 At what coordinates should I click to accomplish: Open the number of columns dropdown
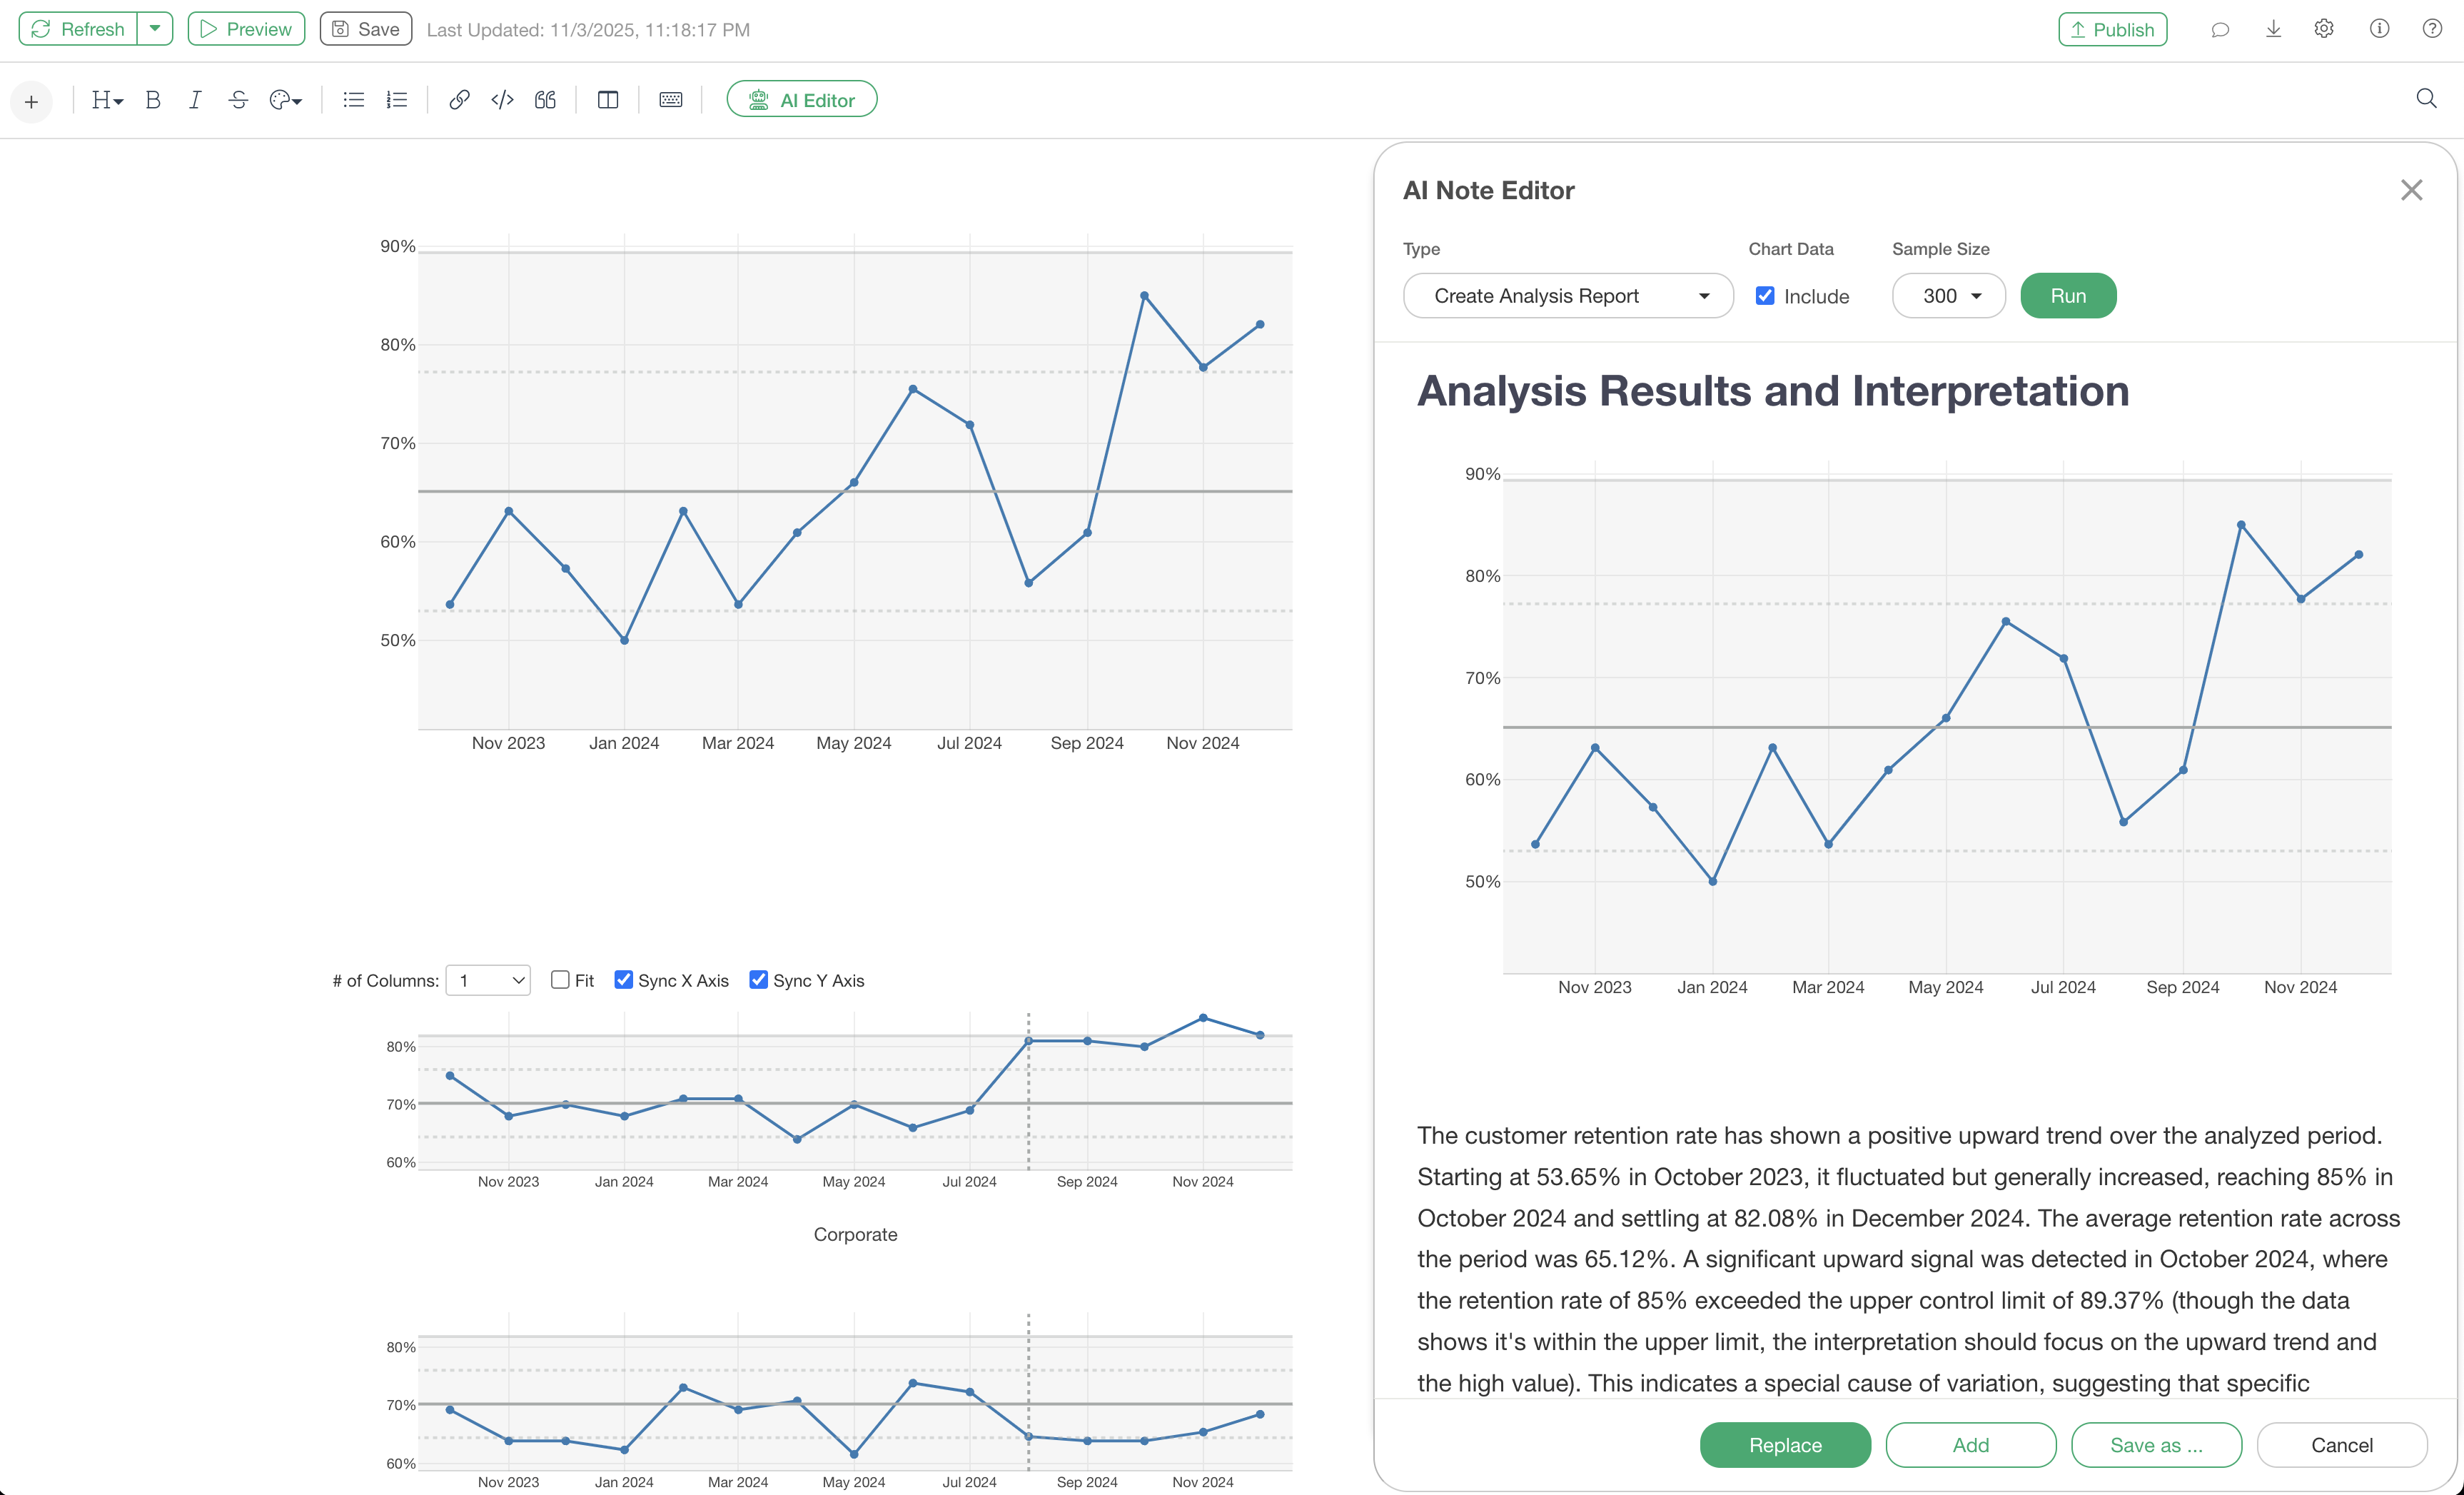(x=488, y=980)
